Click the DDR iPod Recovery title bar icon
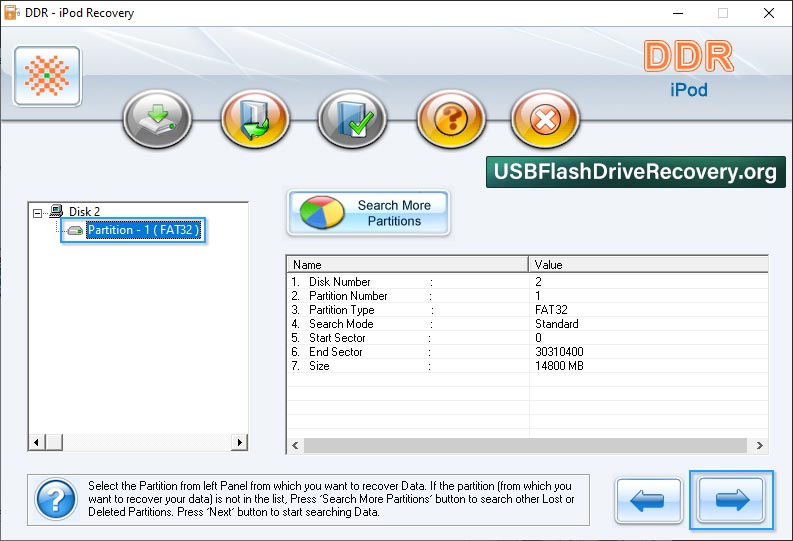Viewport: 793px width, 541px height. tap(11, 13)
